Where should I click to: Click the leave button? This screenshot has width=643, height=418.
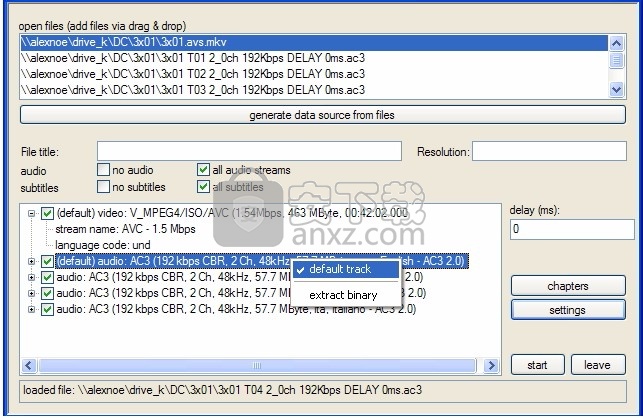coord(598,365)
